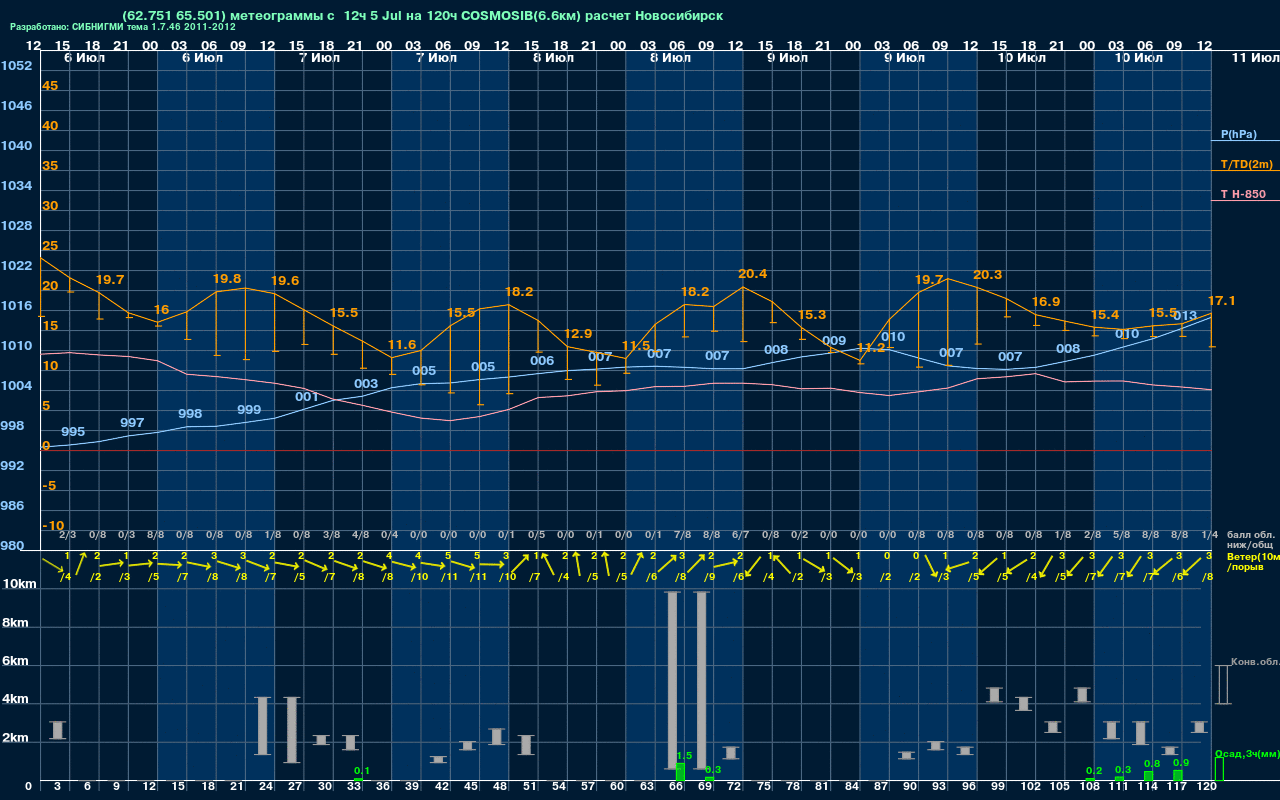Screen dimensions: 1280x800
Task: Click the 1.5 precipitation amount label
Action: click(684, 757)
